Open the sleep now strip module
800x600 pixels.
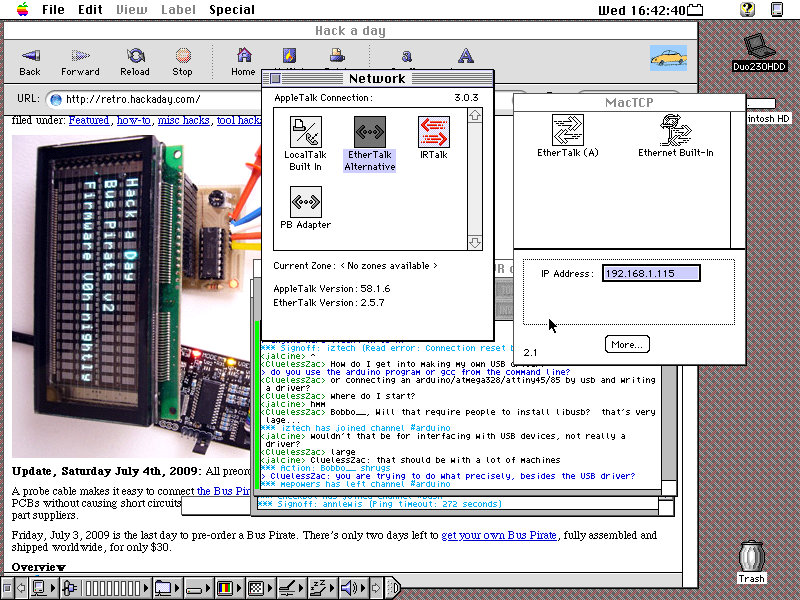(x=322, y=588)
